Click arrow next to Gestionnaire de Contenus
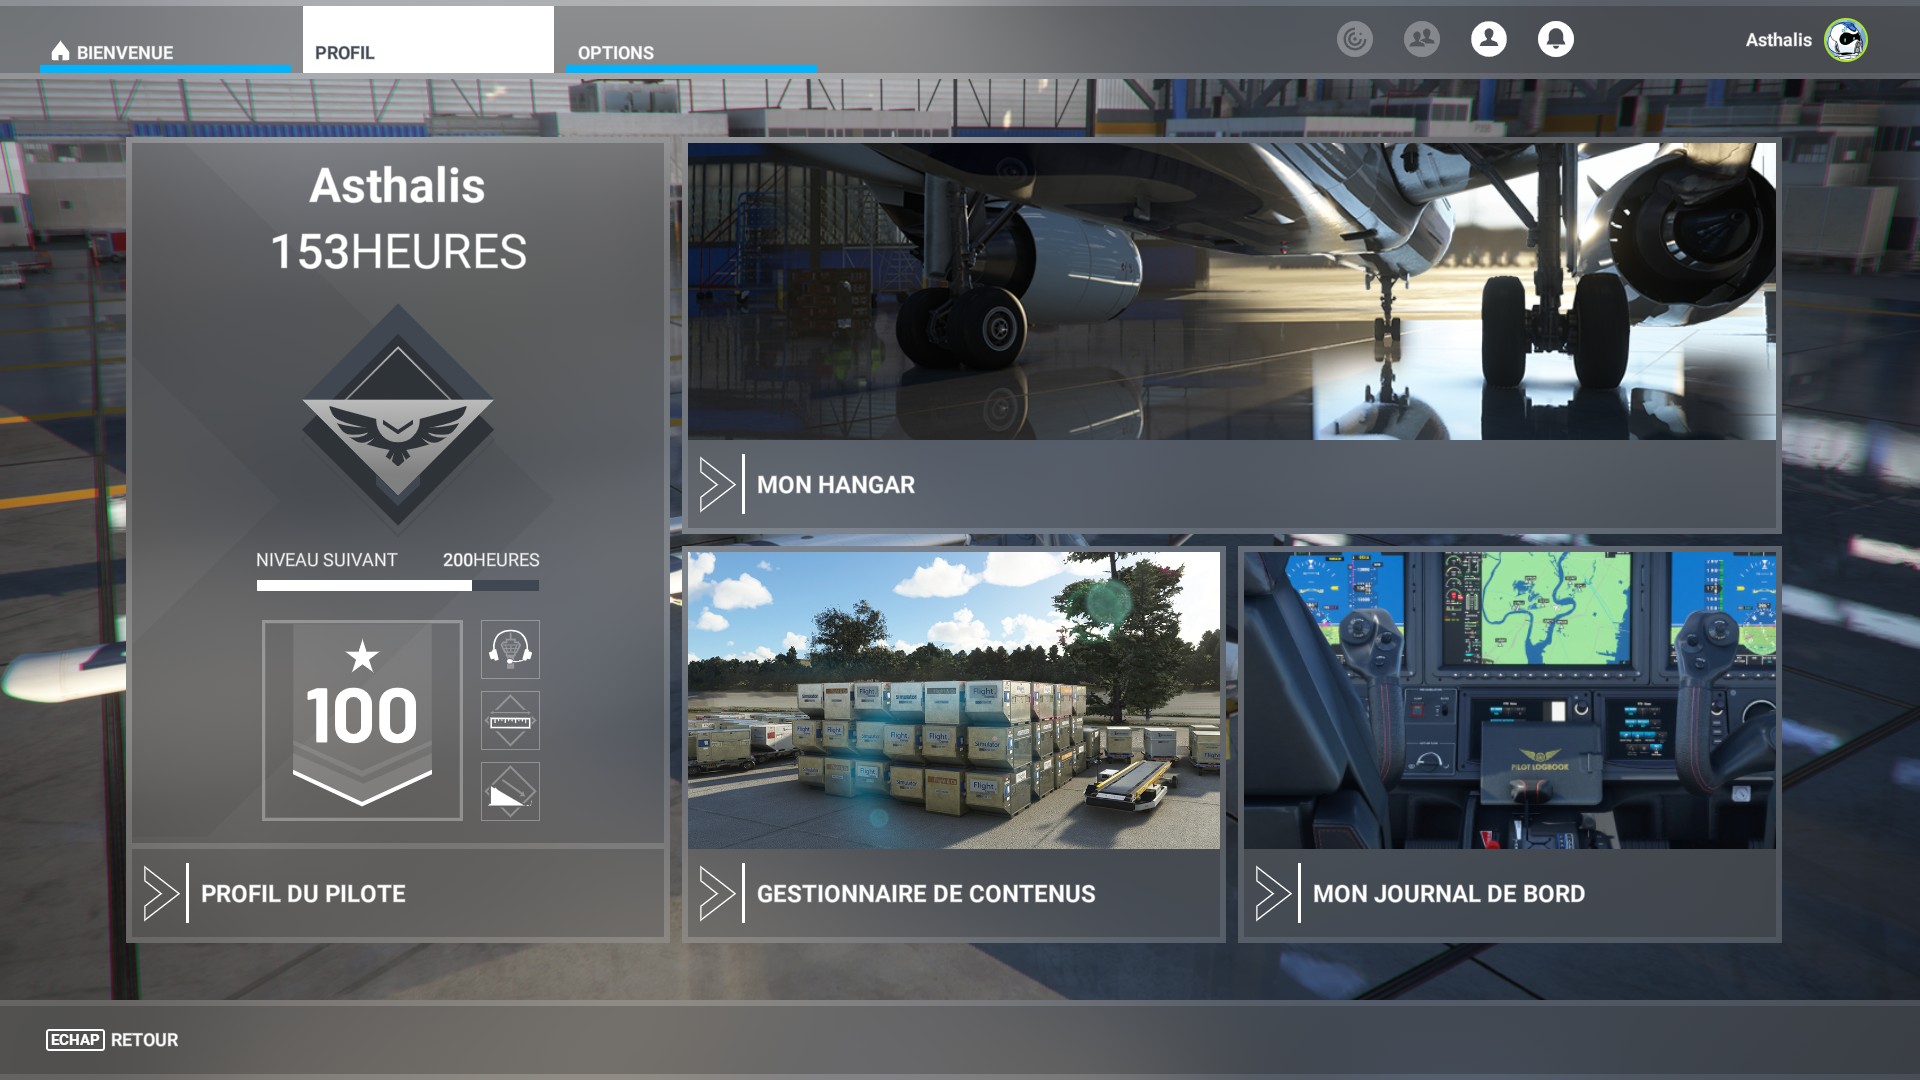The width and height of the screenshot is (1920, 1080). [x=717, y=894]
